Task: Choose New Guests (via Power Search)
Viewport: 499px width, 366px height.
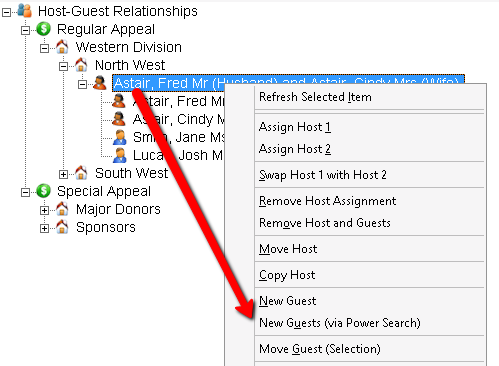Action: [340, 323]
